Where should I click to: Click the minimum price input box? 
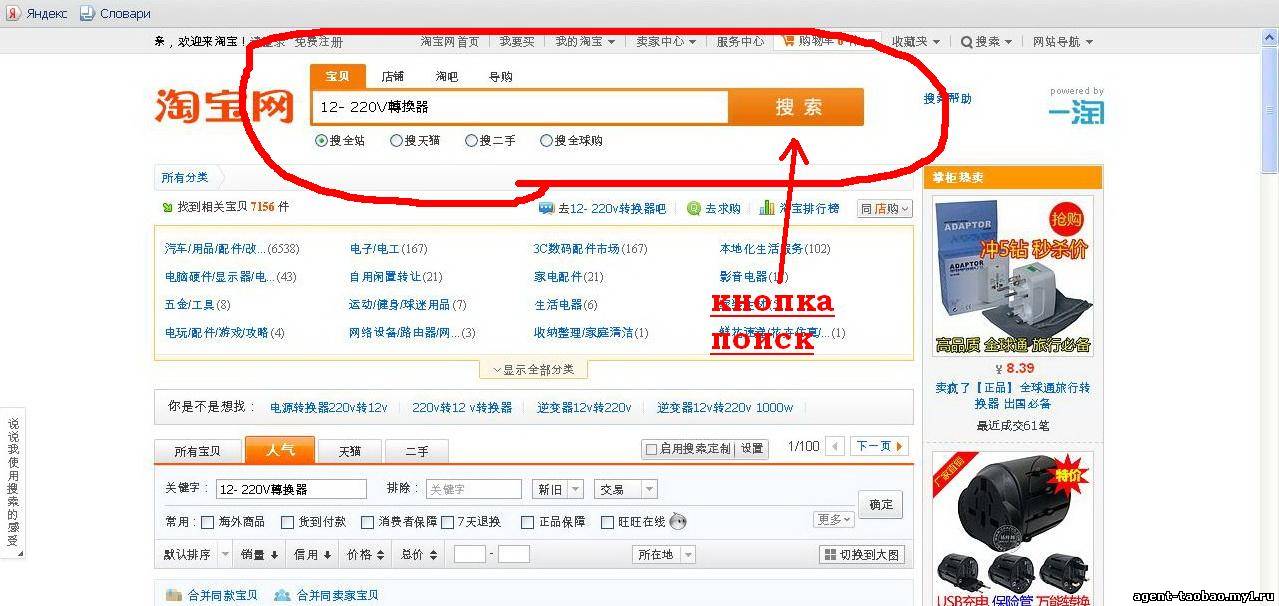(x=470, y=554)
